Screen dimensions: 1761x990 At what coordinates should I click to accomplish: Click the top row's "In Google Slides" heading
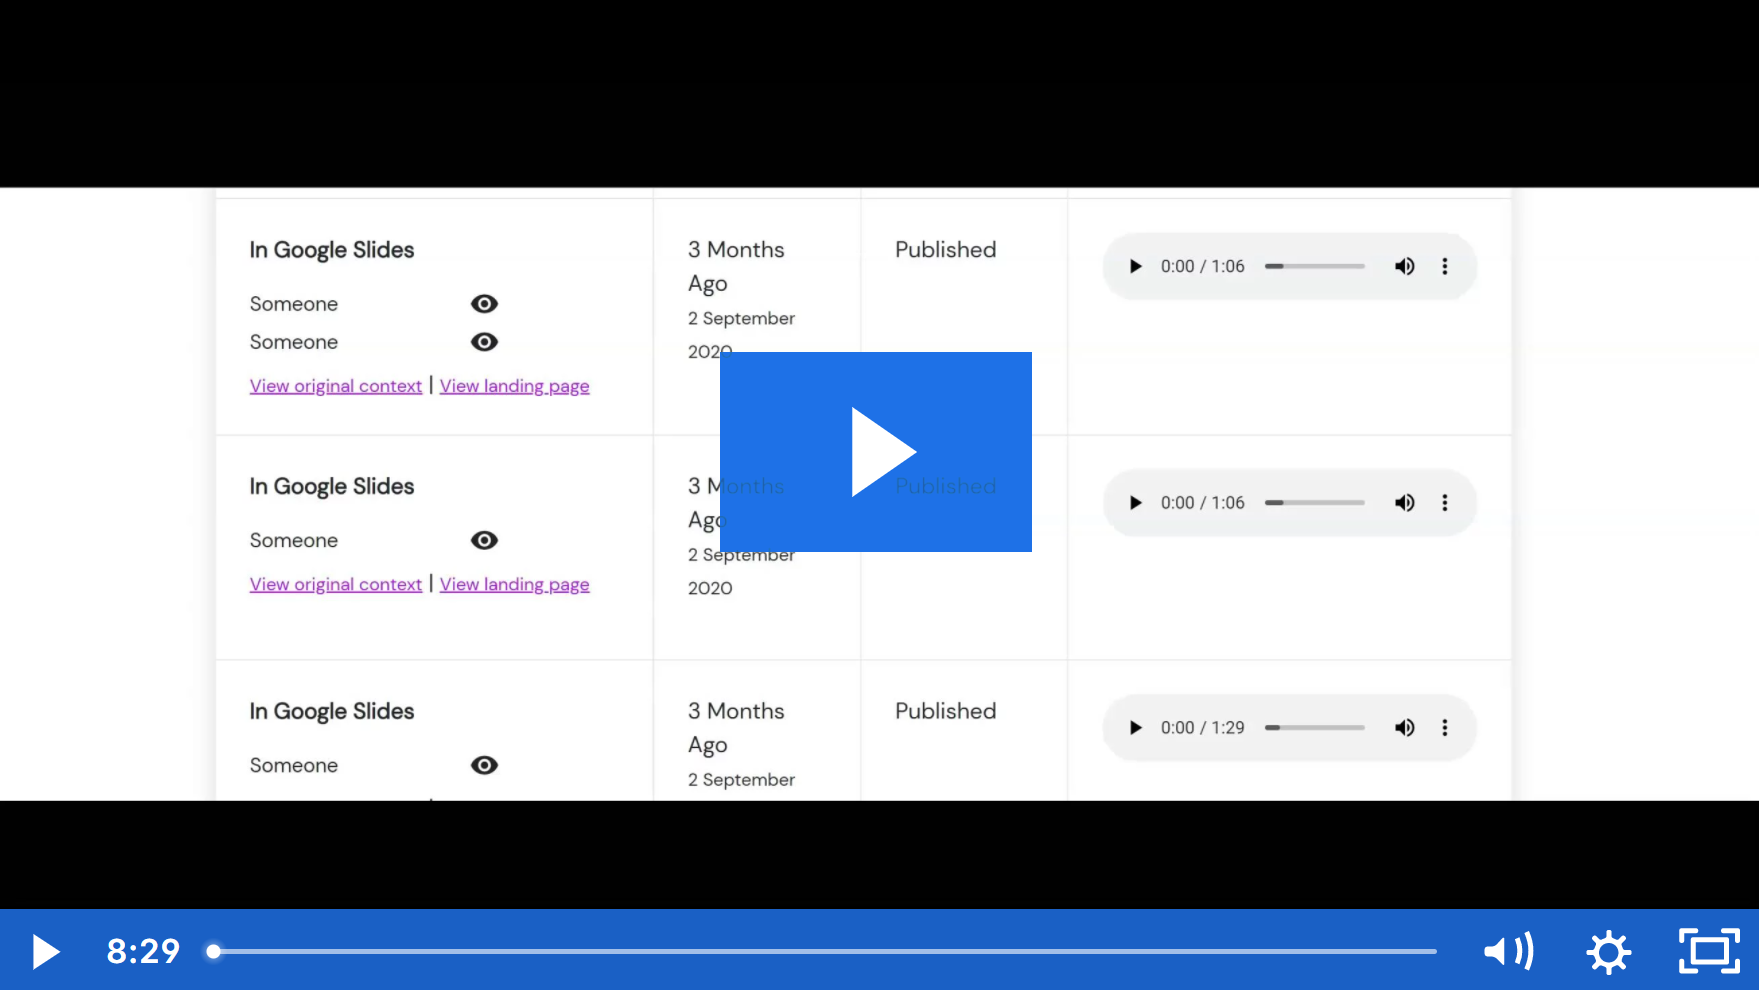(332, 250)
